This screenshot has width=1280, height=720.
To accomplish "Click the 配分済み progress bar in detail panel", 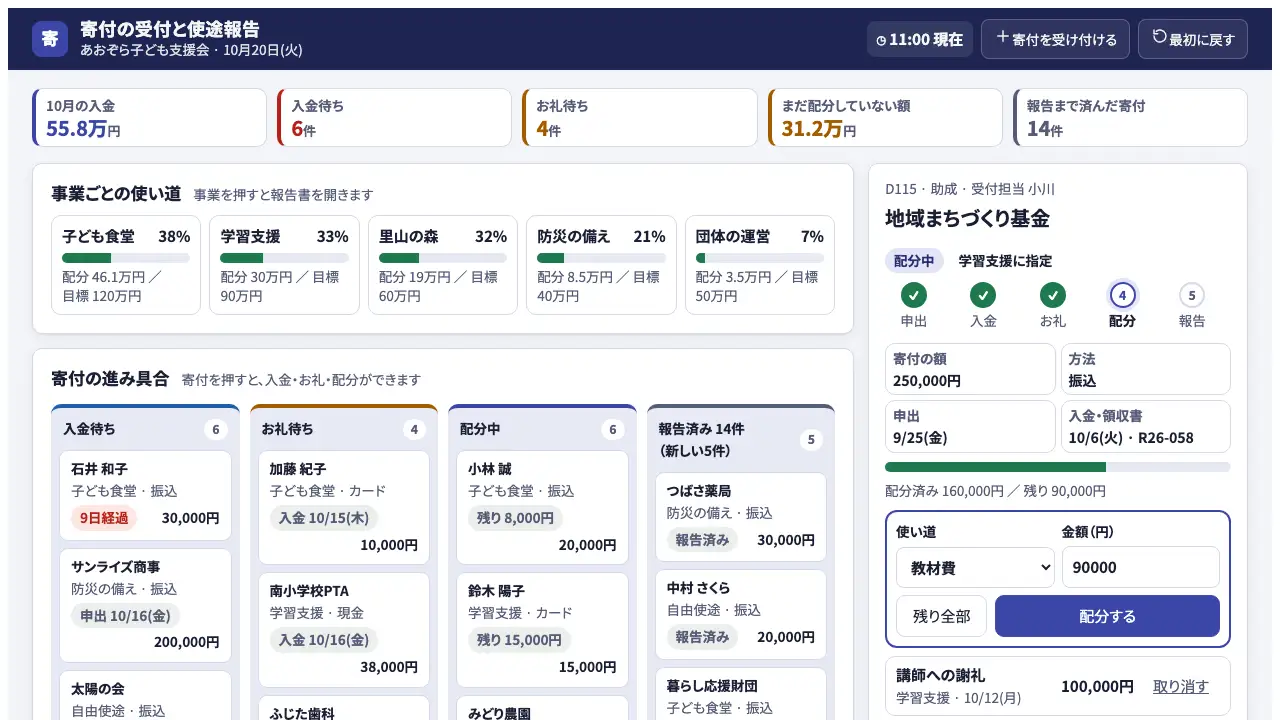I will click(1058, 467).
